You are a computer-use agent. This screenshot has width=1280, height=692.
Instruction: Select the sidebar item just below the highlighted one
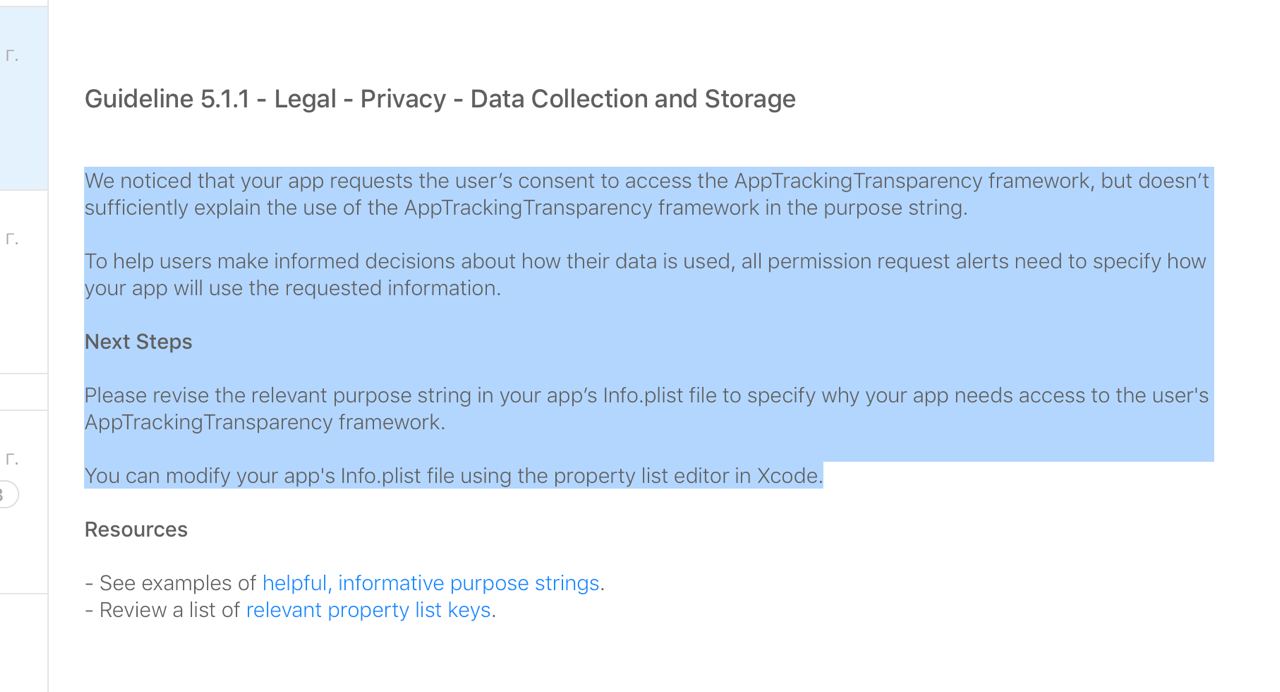[x=23, y=282]
